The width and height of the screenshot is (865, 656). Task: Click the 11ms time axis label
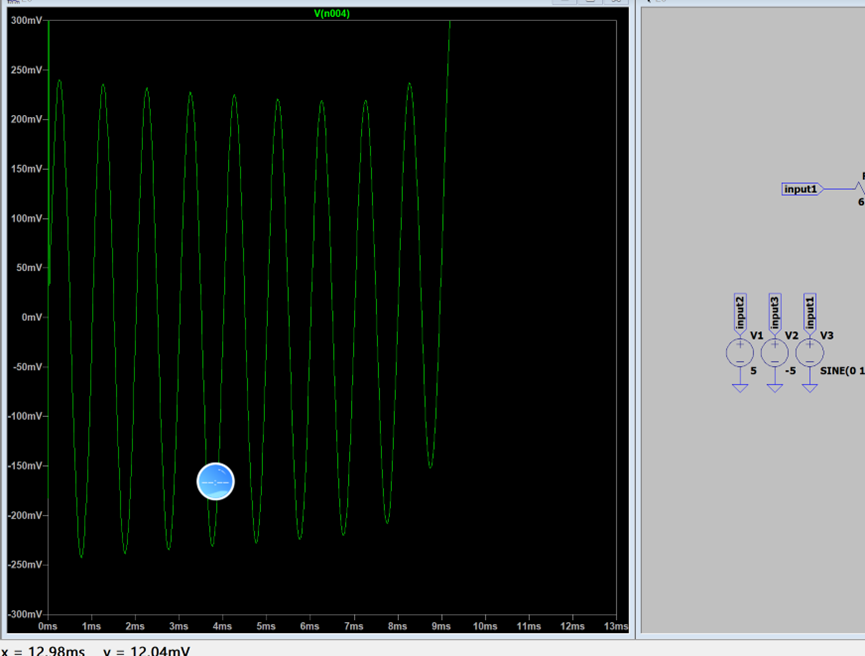pyautogui.click(x=528, y=626)
